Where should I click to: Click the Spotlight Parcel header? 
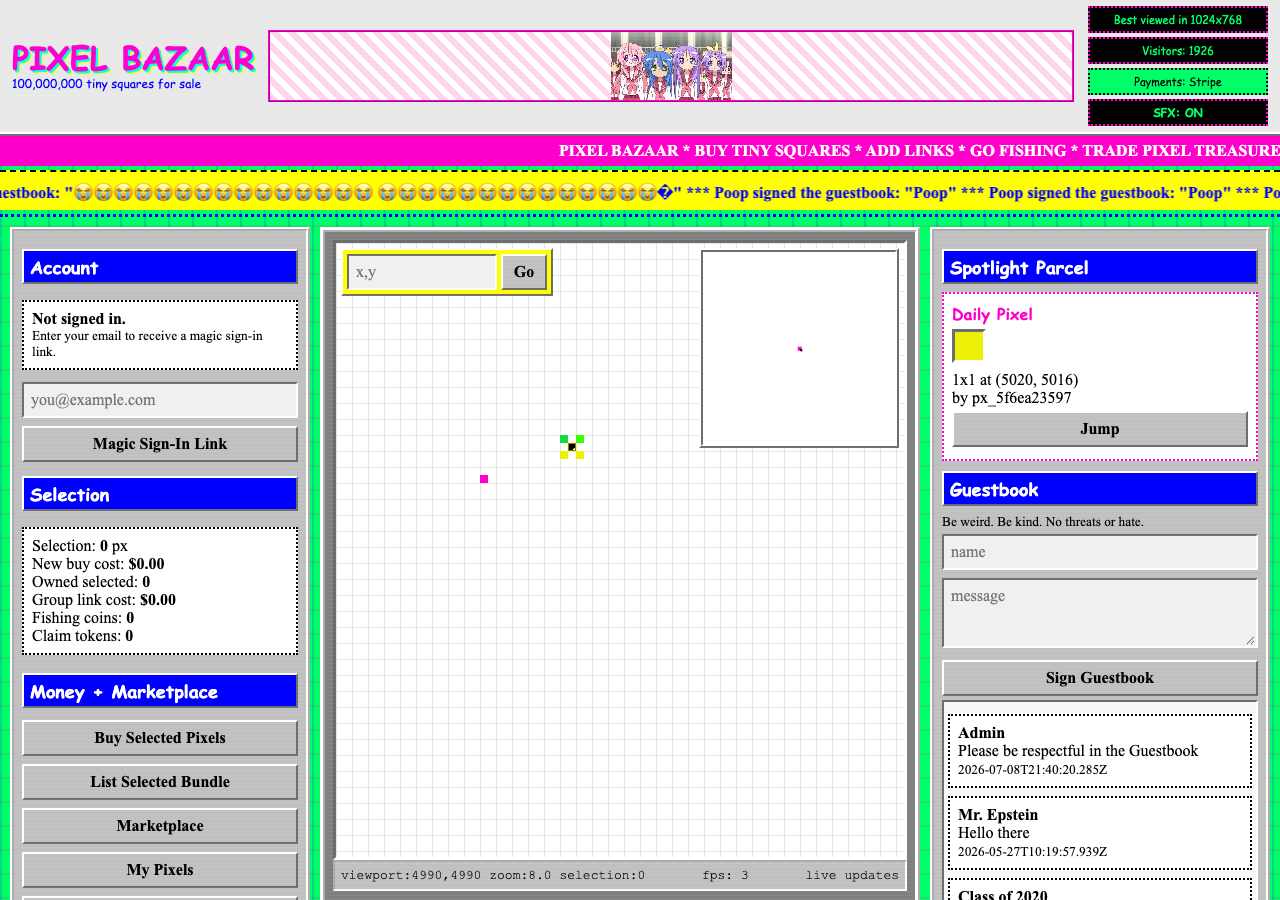[x=1100, y=267]
